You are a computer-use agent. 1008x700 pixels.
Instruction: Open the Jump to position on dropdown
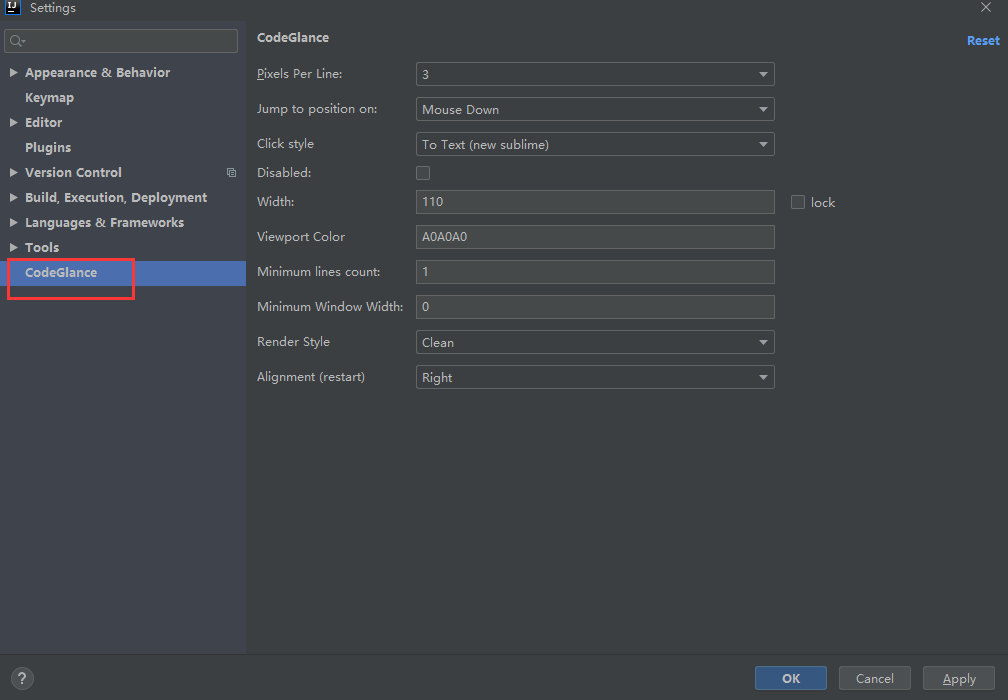tap(595, 109)
